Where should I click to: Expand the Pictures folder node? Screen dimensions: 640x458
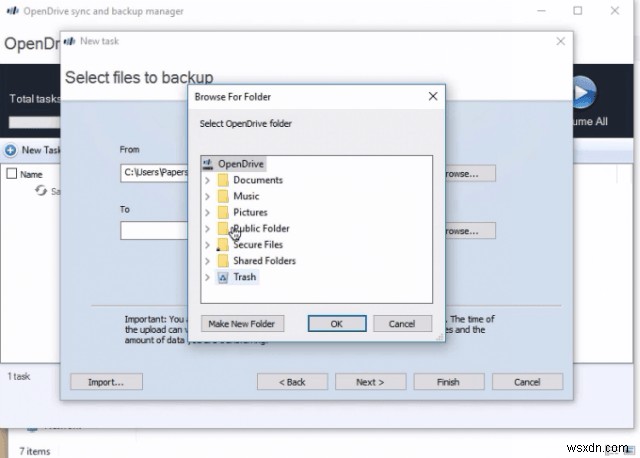coord(207,212)
